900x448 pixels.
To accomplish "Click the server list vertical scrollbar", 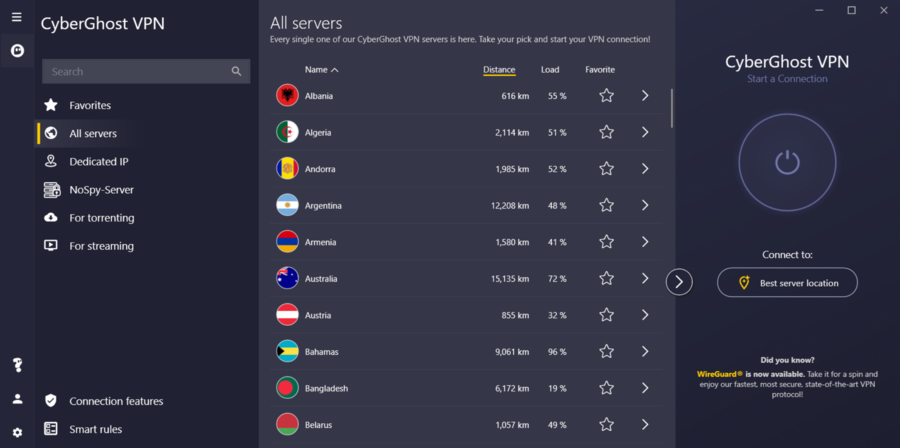I will click(672, 108).
